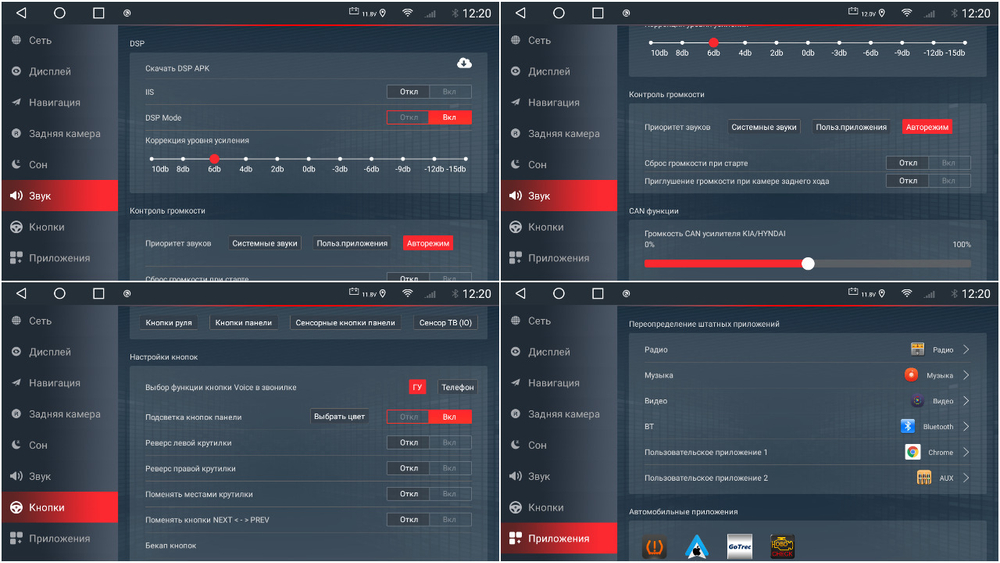Image resolution: width=1000 pixels, height=563 pixels.
Task: Tap the Музыка app icon in the reassignment list
Action: (x=911, y=375)
